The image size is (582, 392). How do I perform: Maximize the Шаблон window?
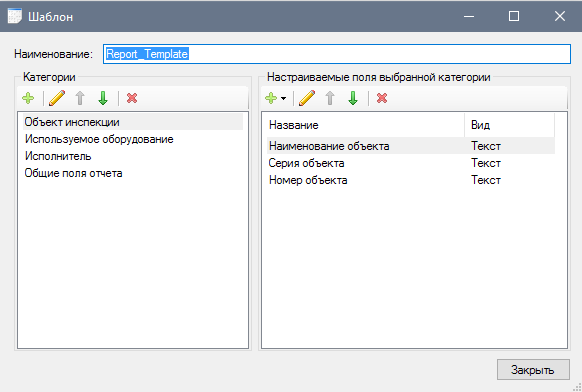(514, 16)
